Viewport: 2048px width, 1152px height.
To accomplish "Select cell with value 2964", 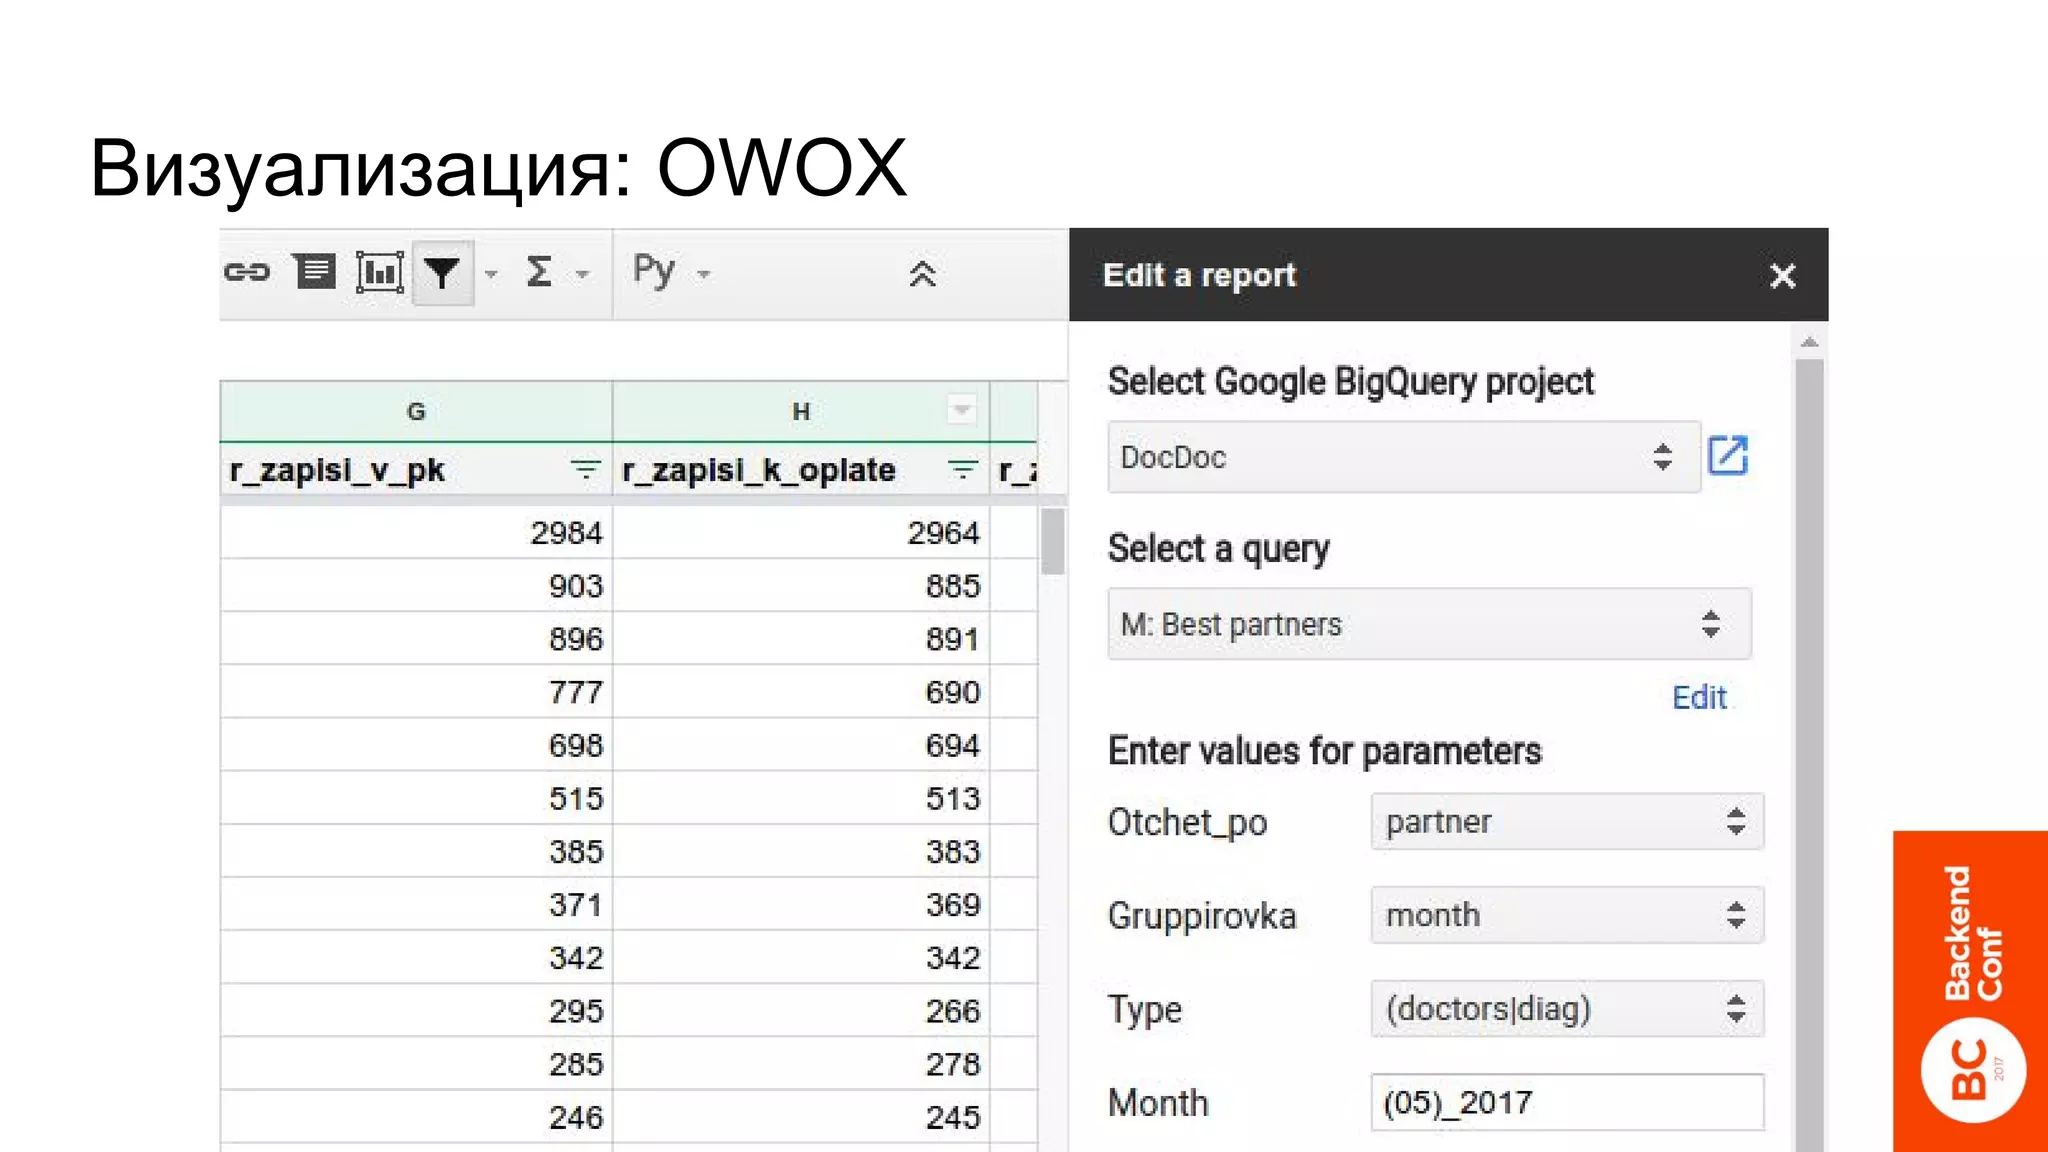I will (801, 532).
